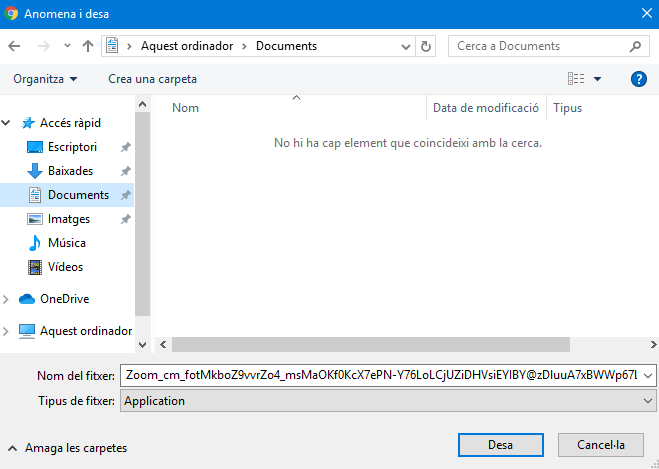This screenshot has width=659, height=469.
Task: Click the view layout icon
Action: click(576, 79)
